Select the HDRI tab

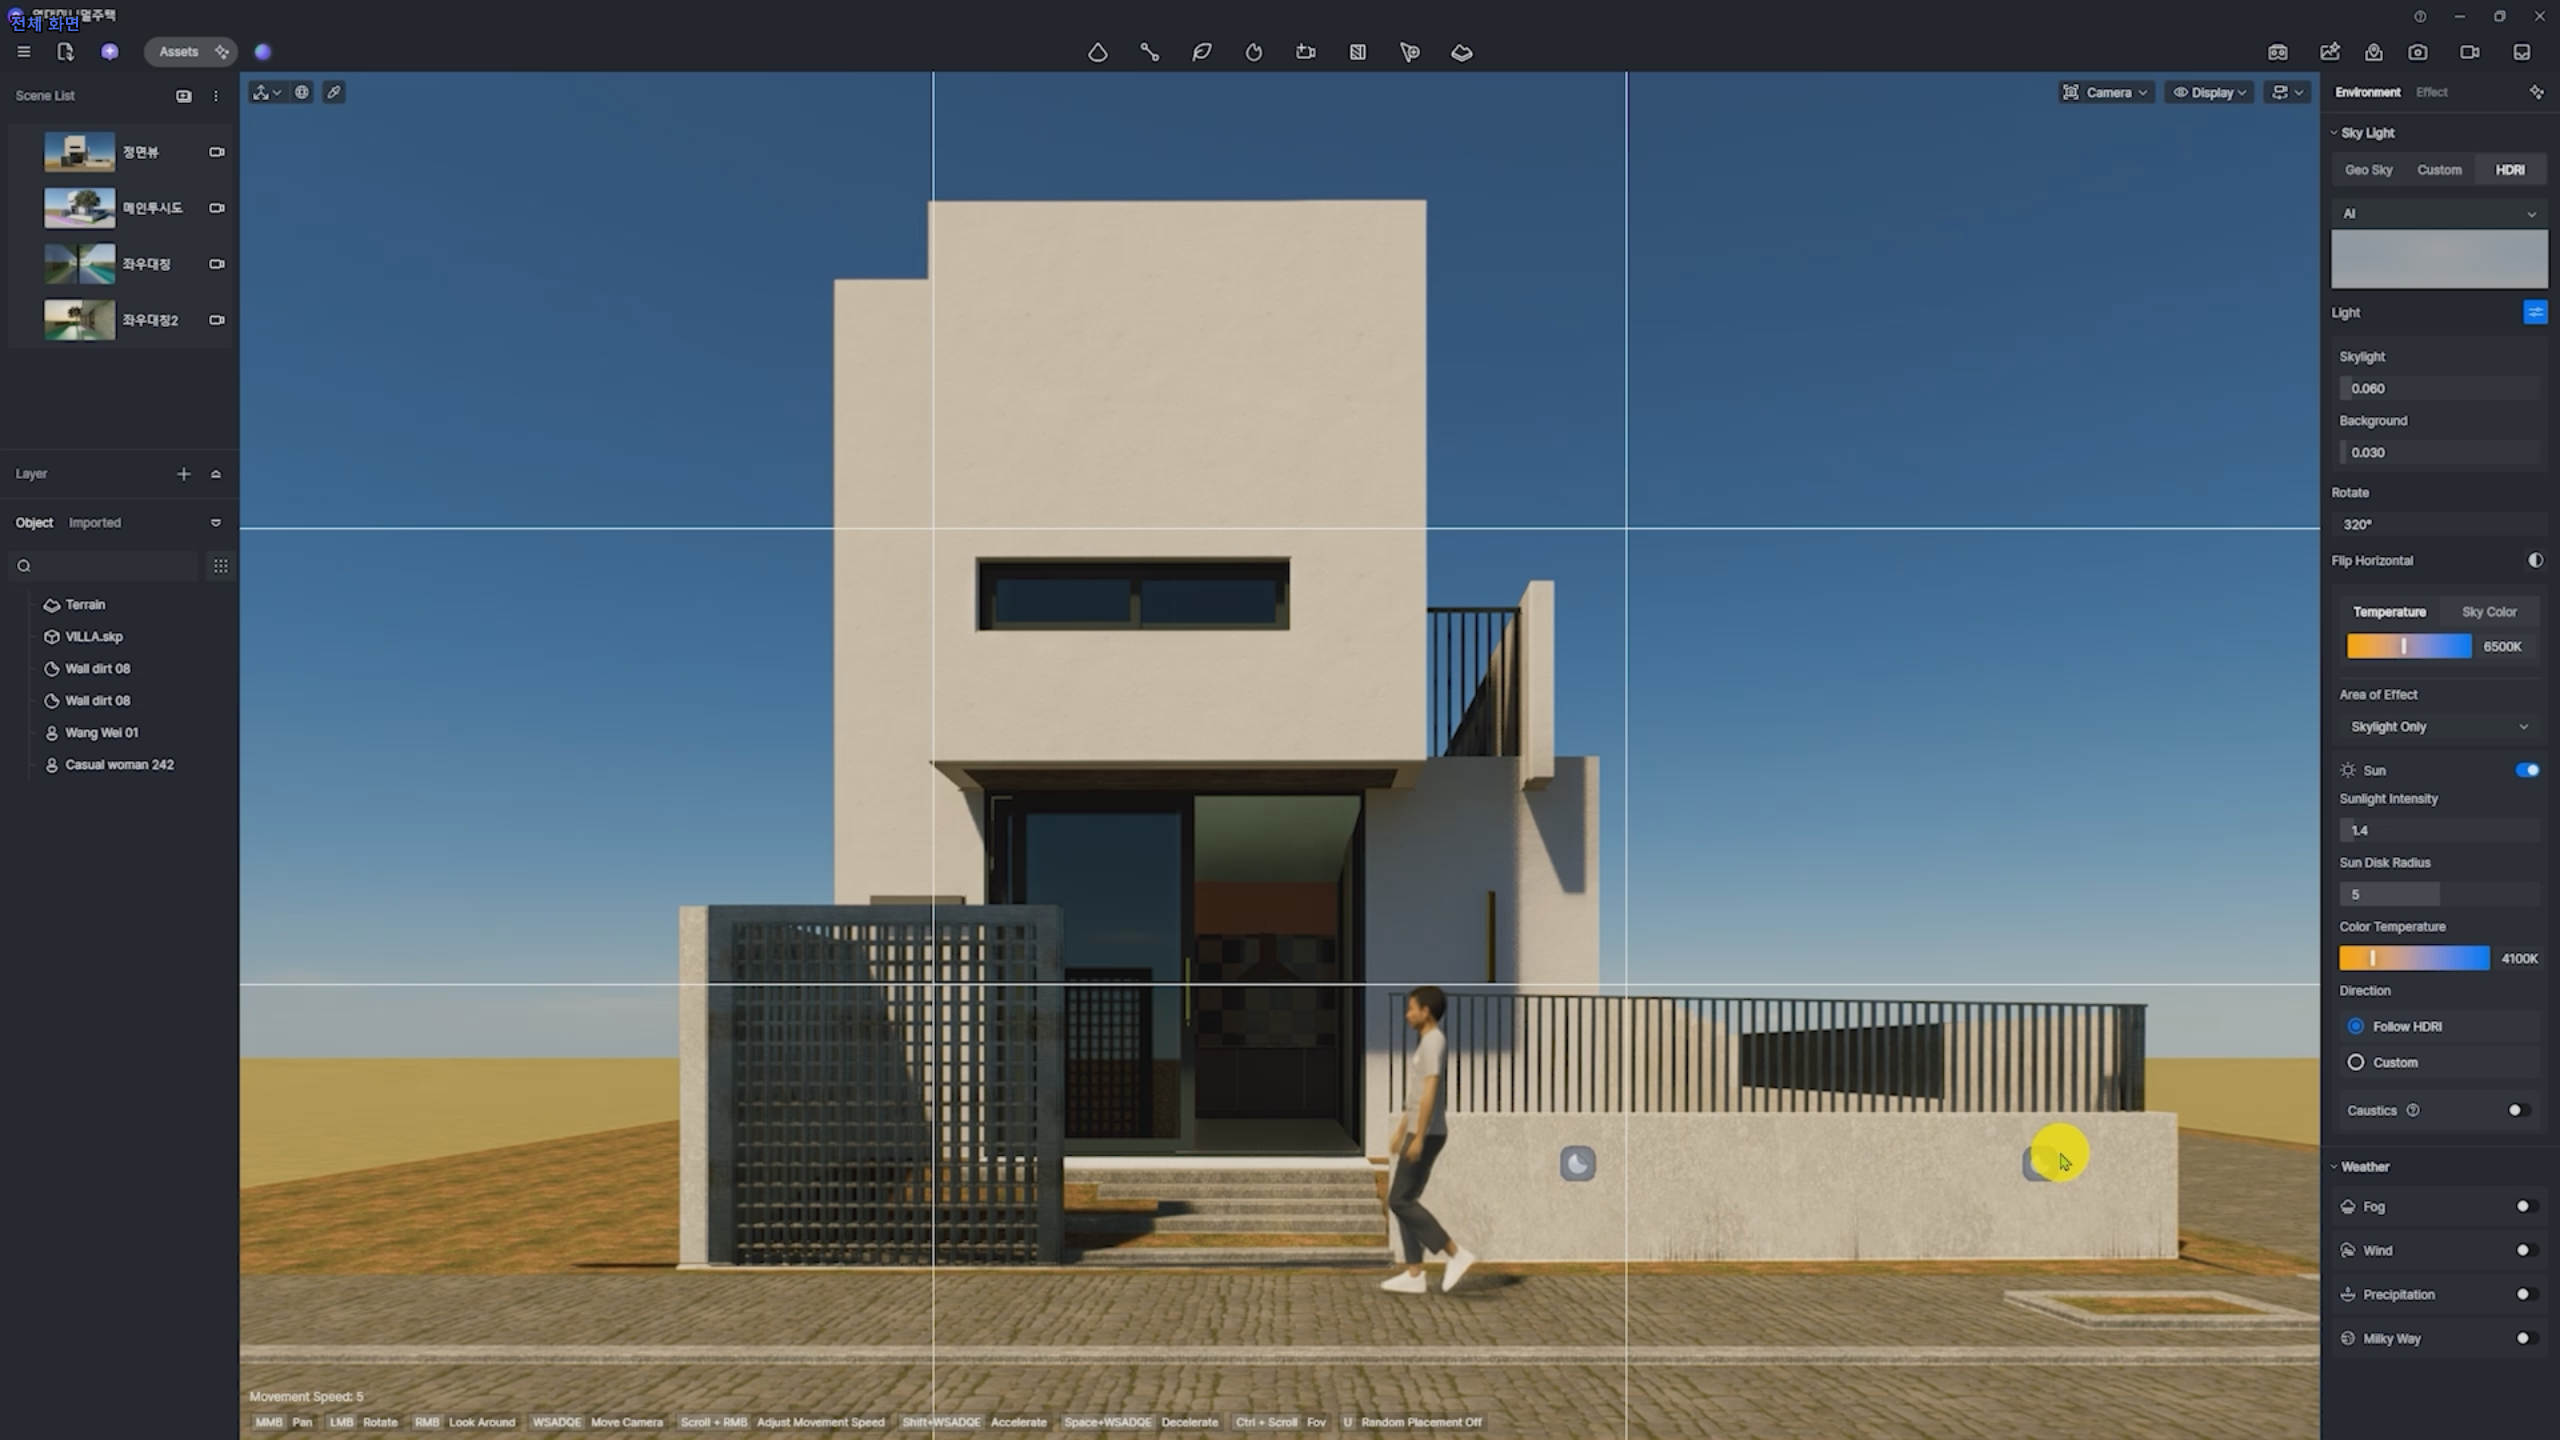coord(2510,170)
